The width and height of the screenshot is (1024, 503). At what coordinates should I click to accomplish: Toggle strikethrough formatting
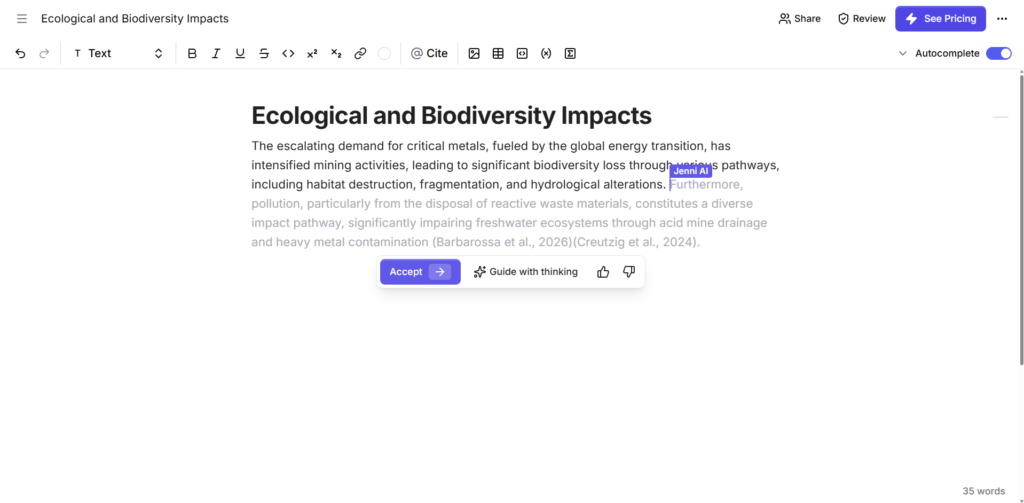264,54
